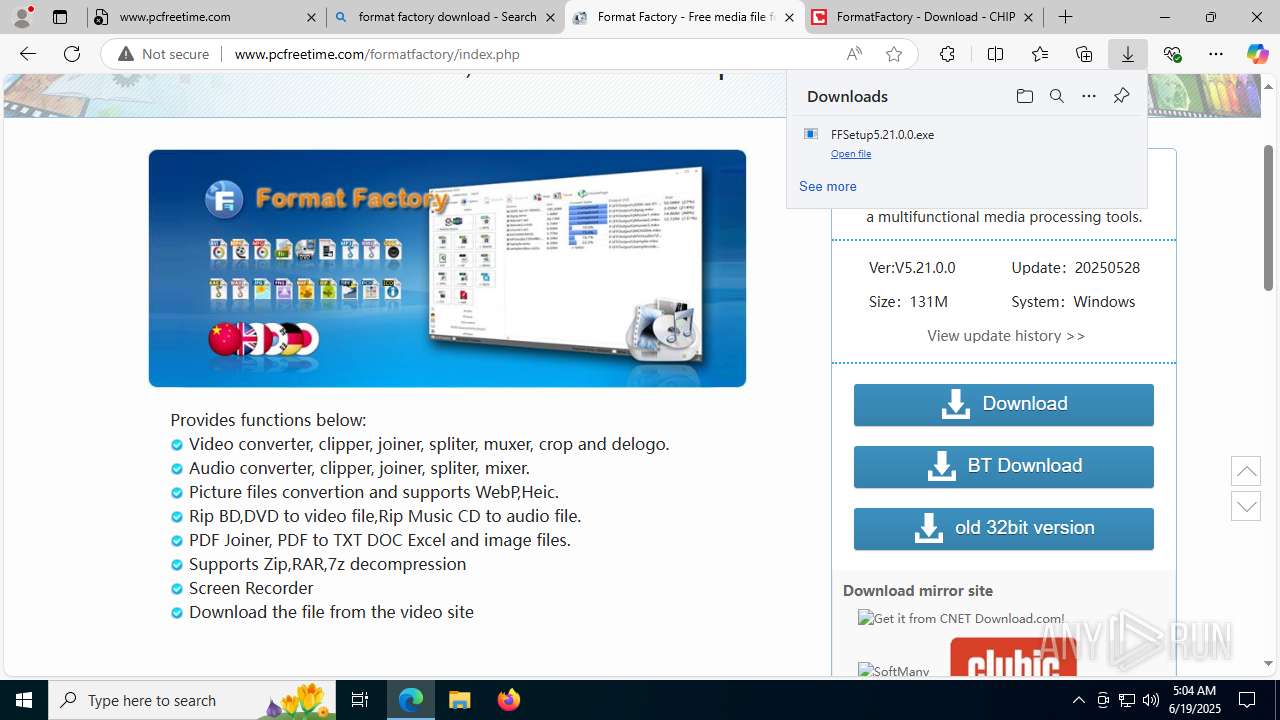Click See more in the Downloads panel

(x=828, y=186)
